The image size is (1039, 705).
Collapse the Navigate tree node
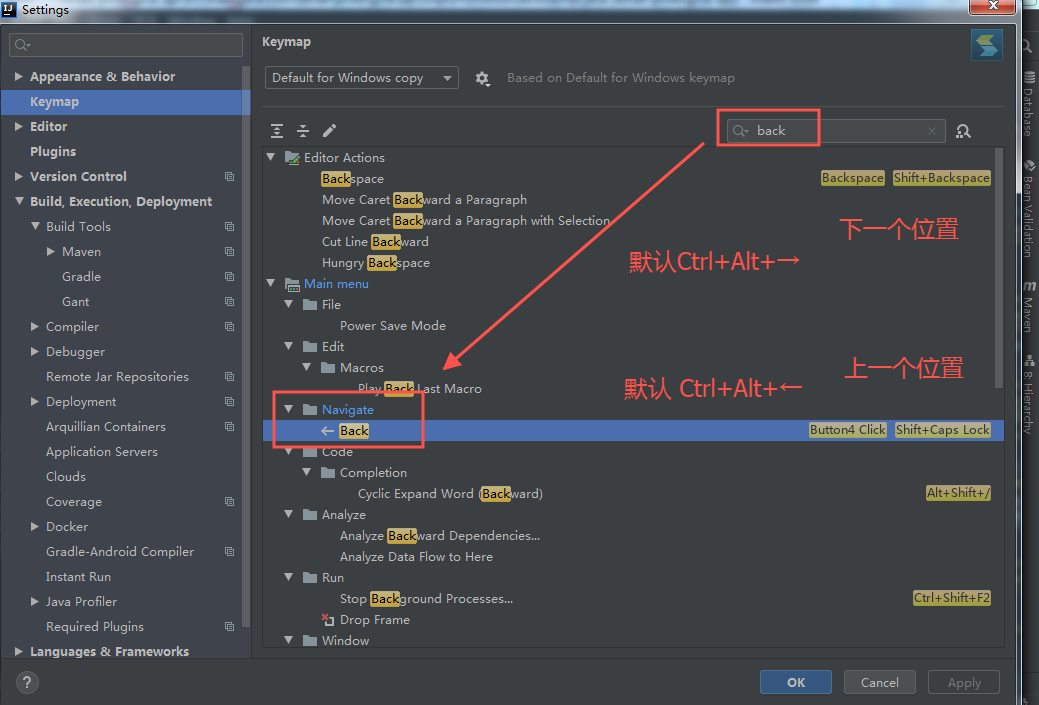point(289,409)
